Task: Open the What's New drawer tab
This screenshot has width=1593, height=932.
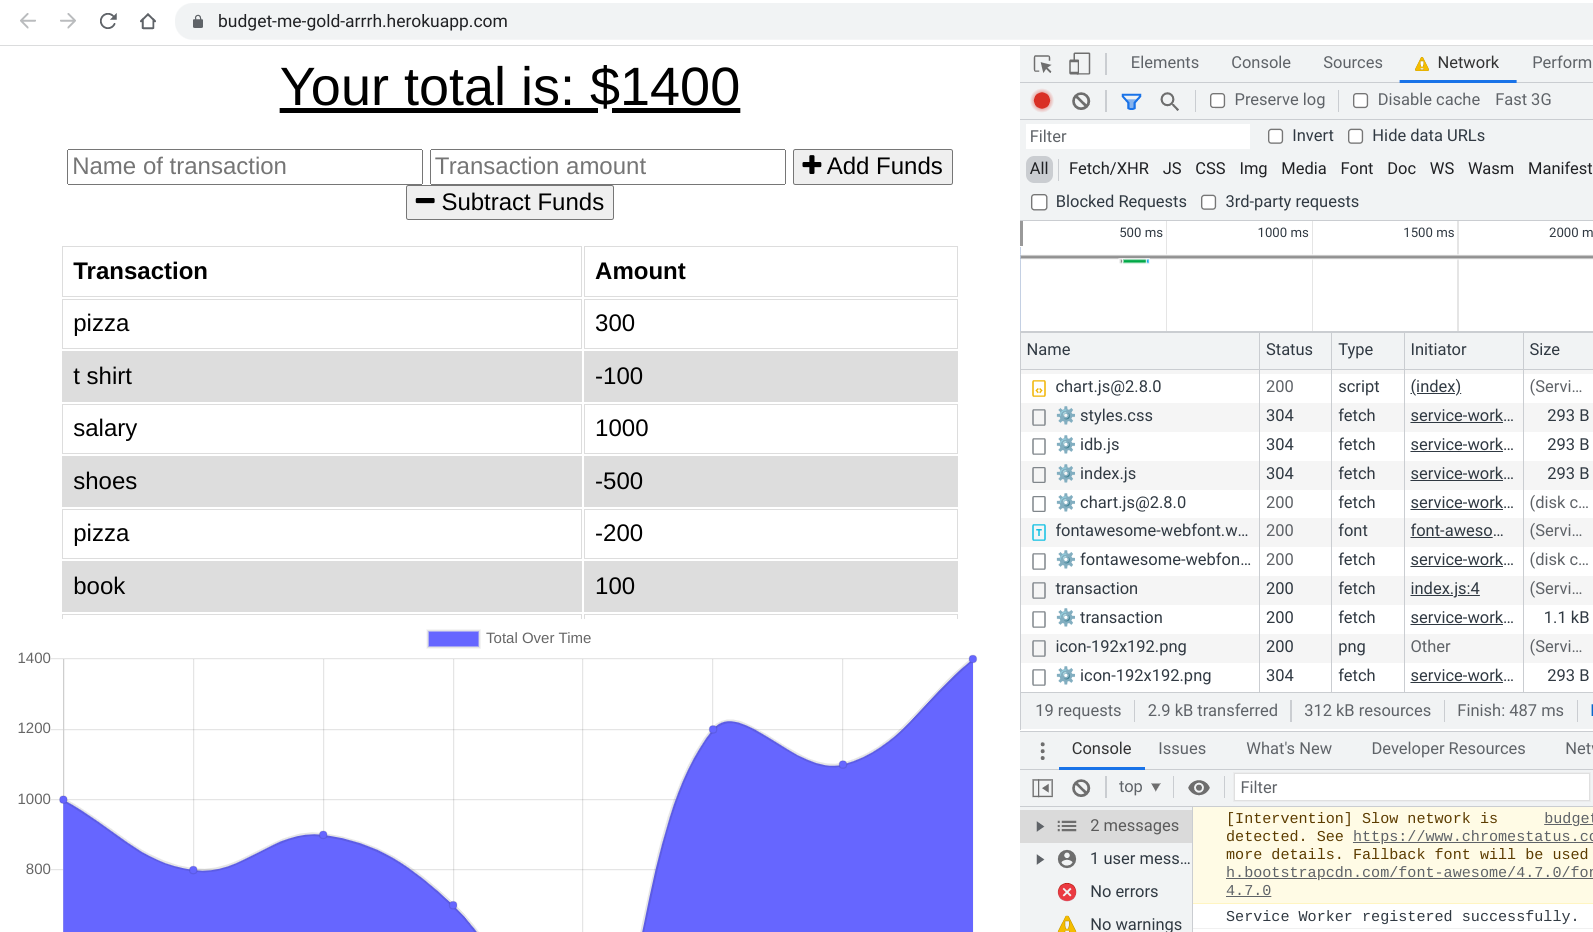Action: point(1288,748)
